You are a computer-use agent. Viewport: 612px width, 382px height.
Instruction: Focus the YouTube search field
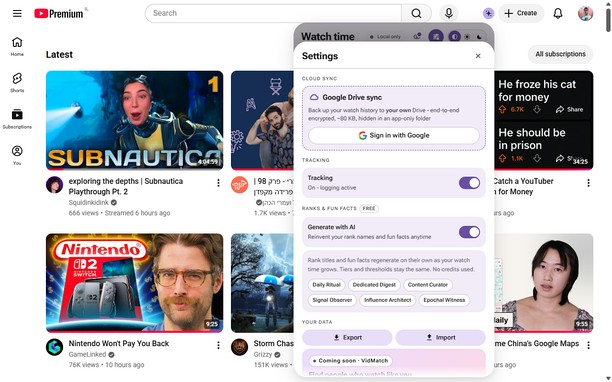pos(273,14)
